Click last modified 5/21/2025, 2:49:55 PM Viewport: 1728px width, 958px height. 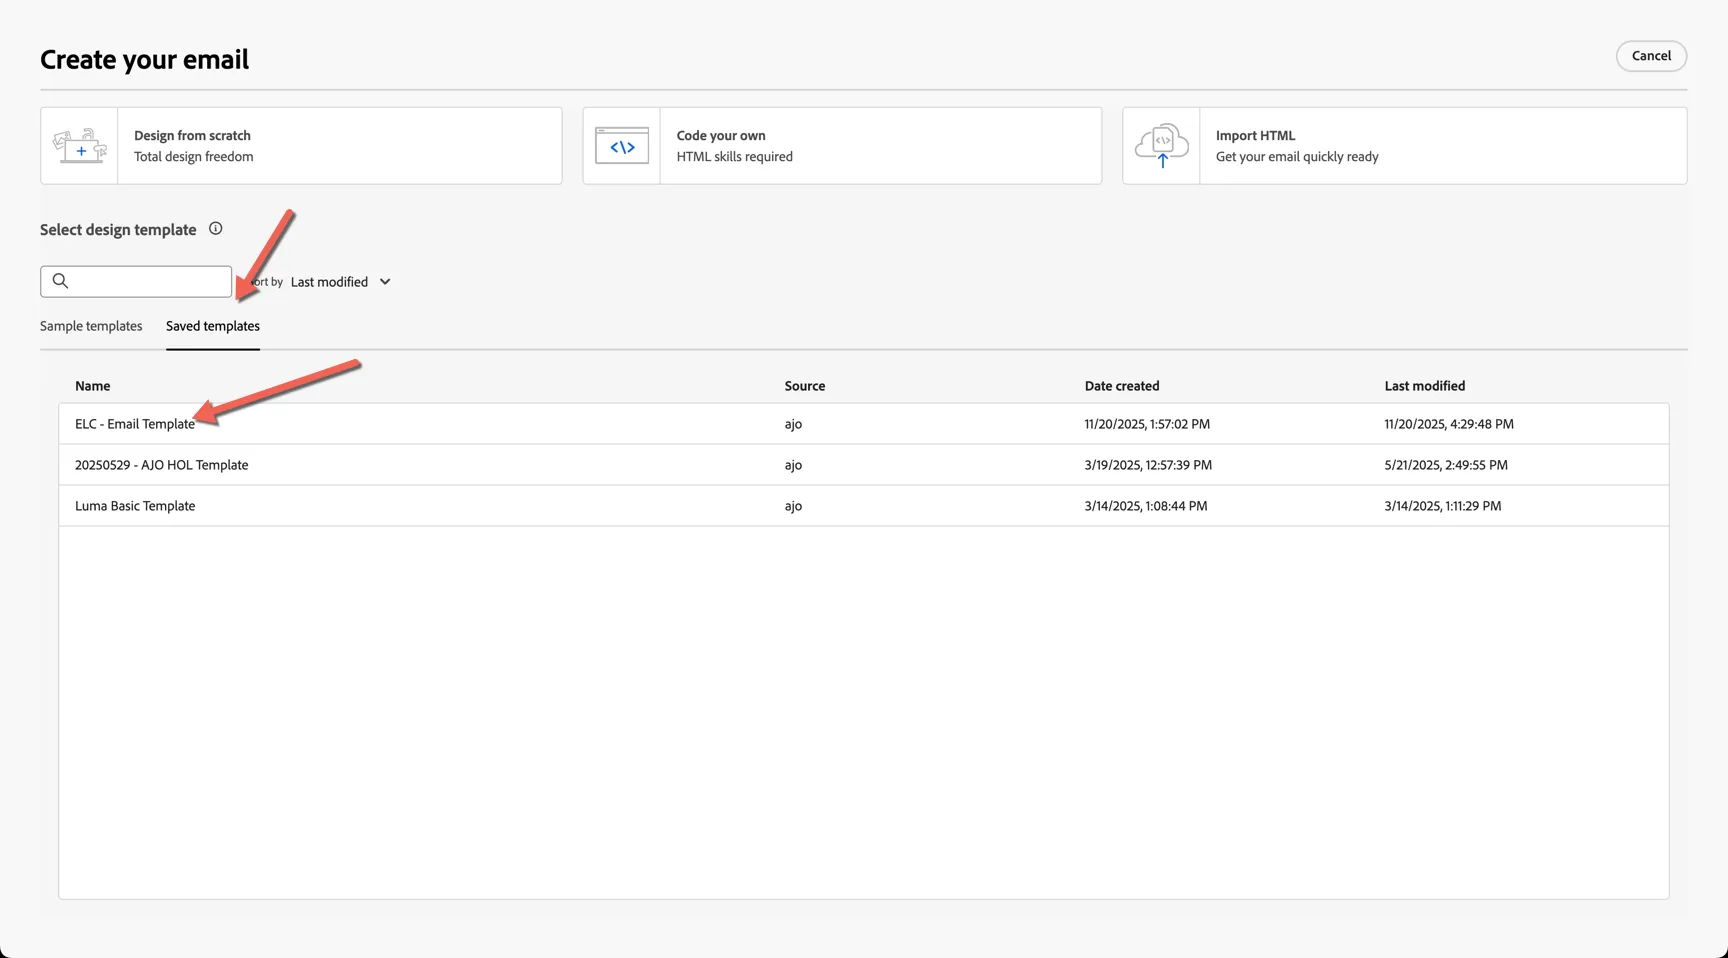pos(1446,465)
